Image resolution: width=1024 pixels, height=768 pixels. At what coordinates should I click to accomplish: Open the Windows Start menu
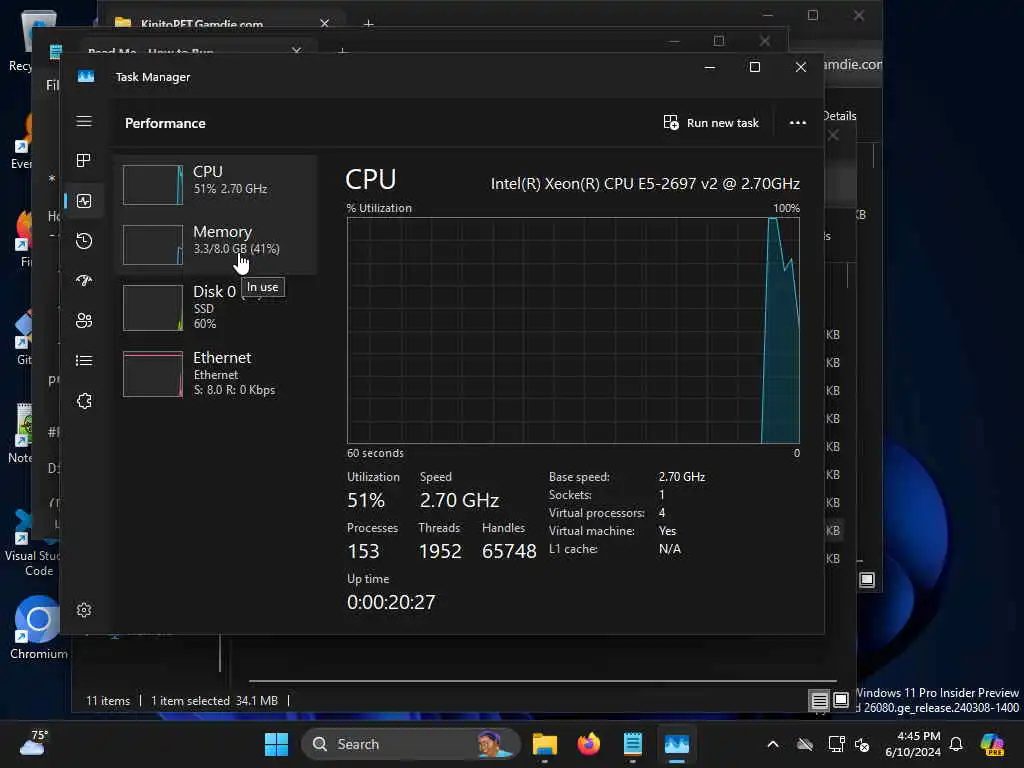click(276, 744)
